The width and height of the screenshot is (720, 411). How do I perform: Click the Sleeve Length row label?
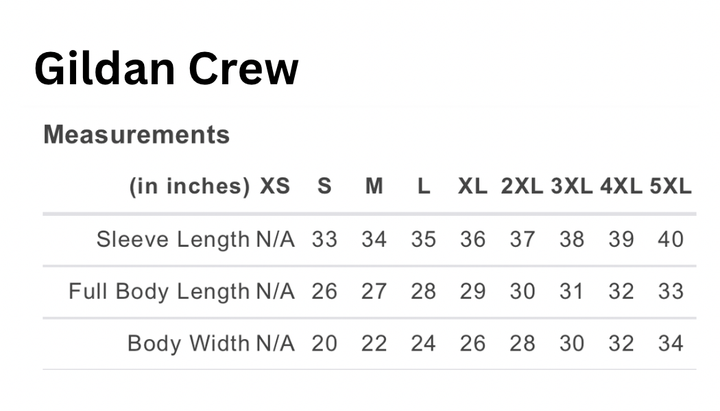(173, 240)
